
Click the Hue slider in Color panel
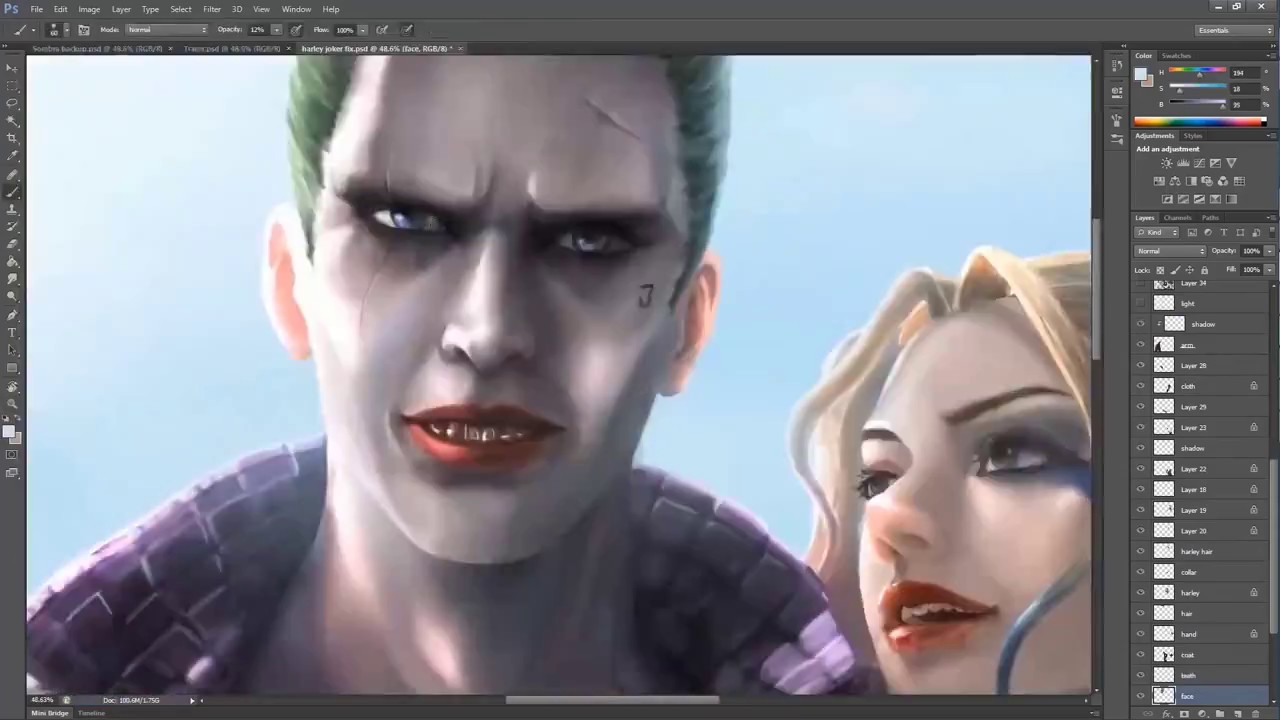(1197, 73)
